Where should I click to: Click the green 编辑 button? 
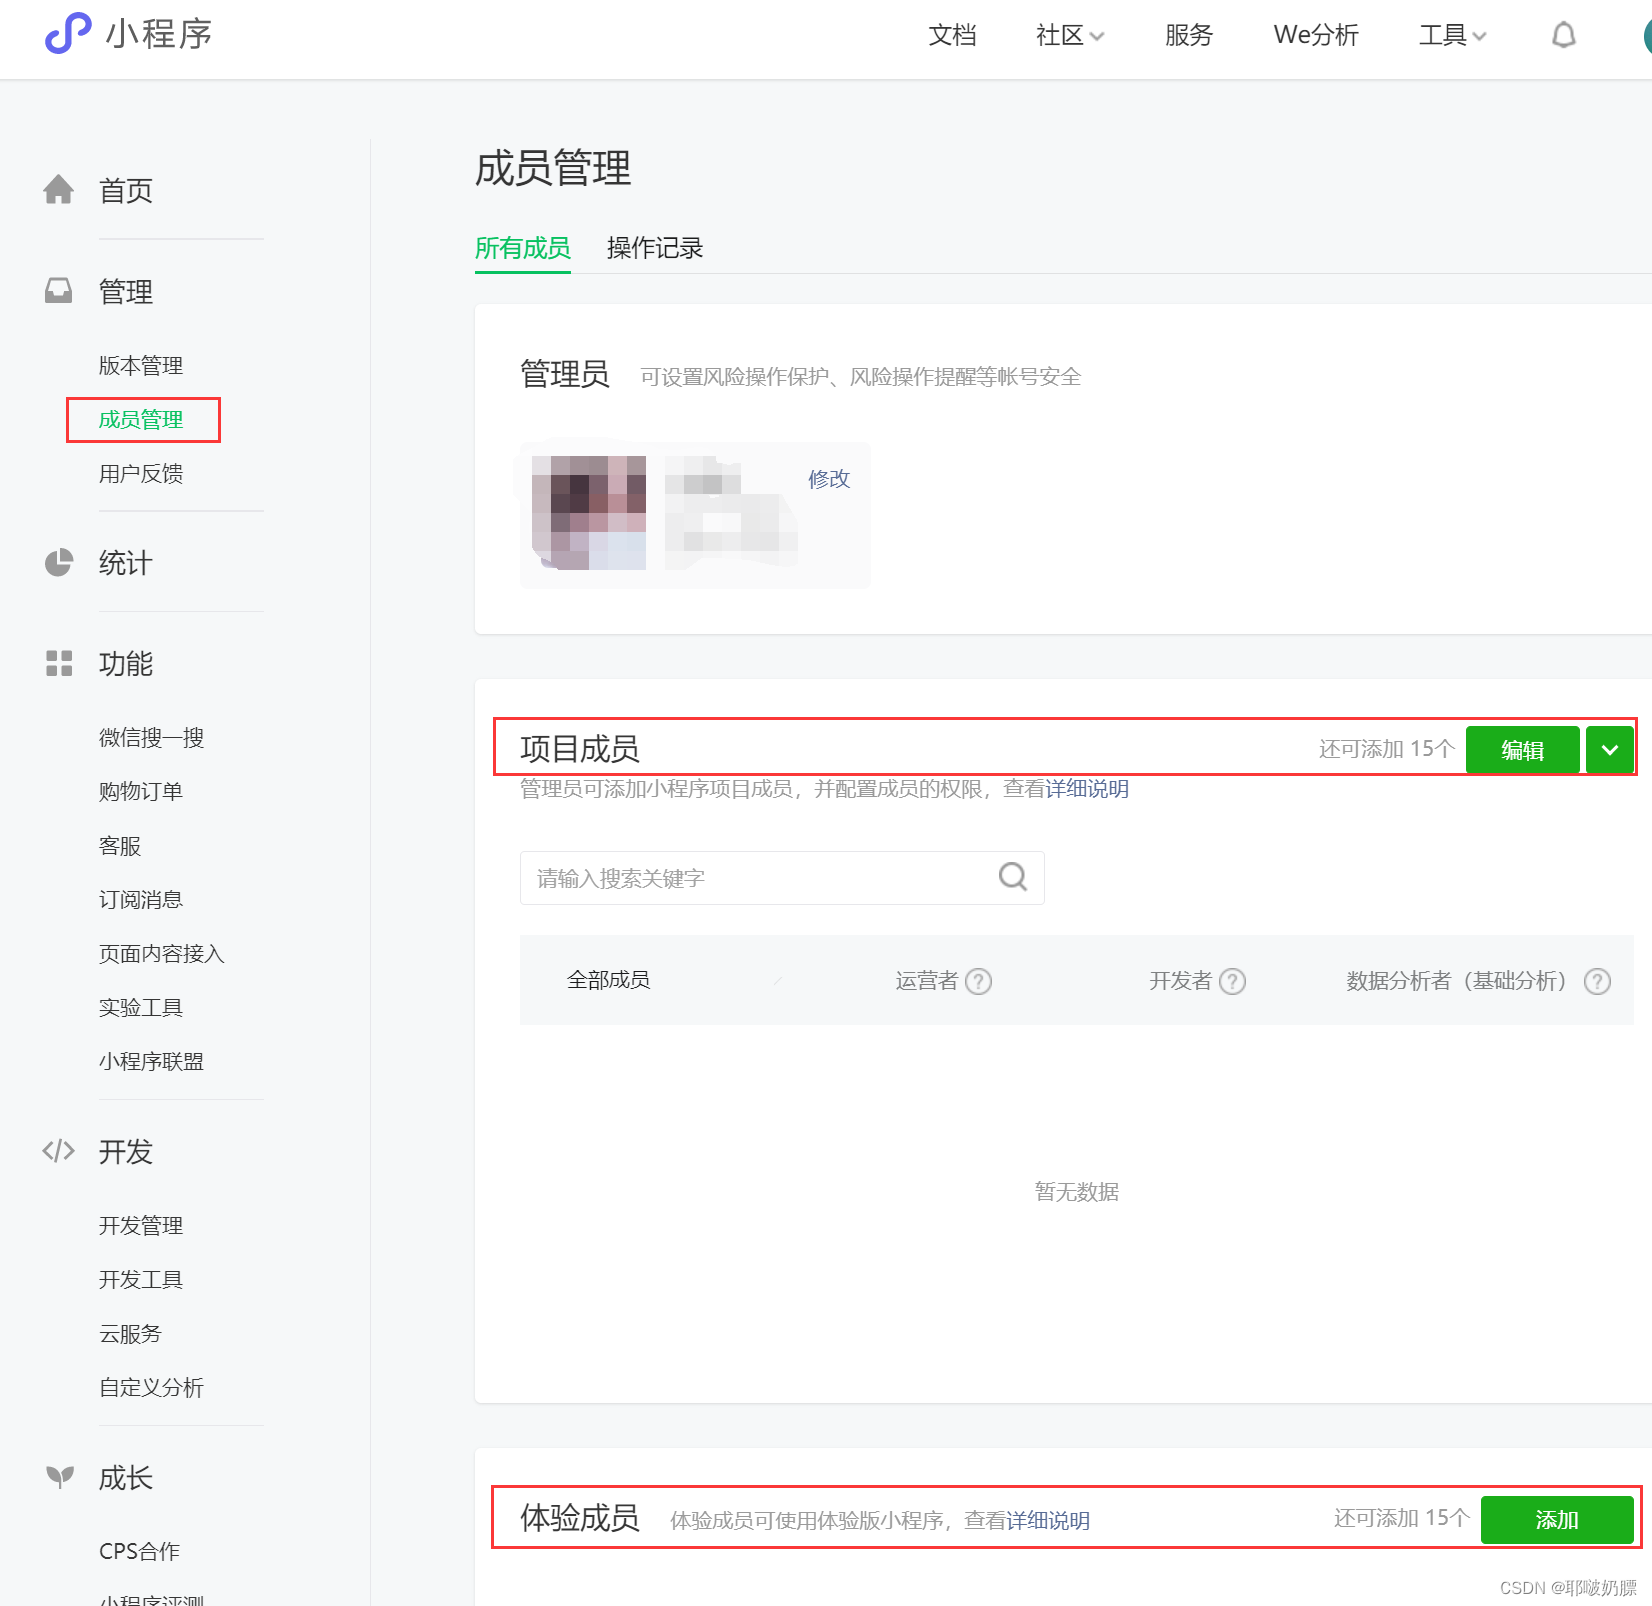(1523, 750)
